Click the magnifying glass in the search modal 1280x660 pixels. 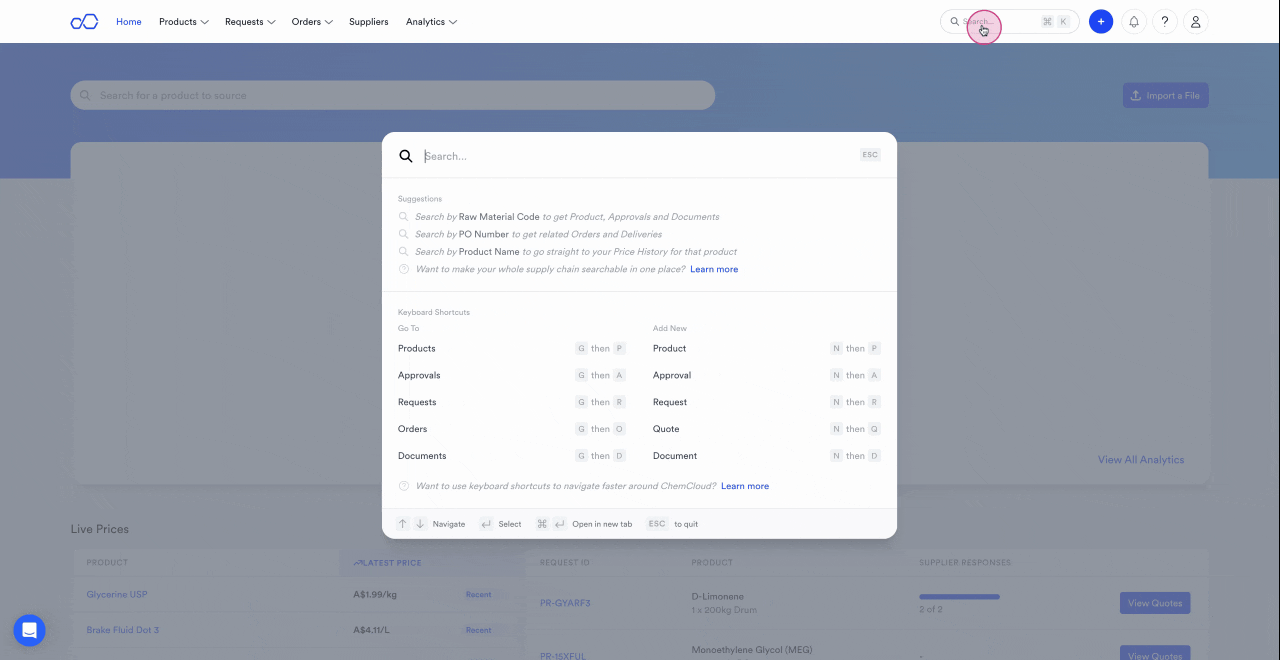coord(405,156)
